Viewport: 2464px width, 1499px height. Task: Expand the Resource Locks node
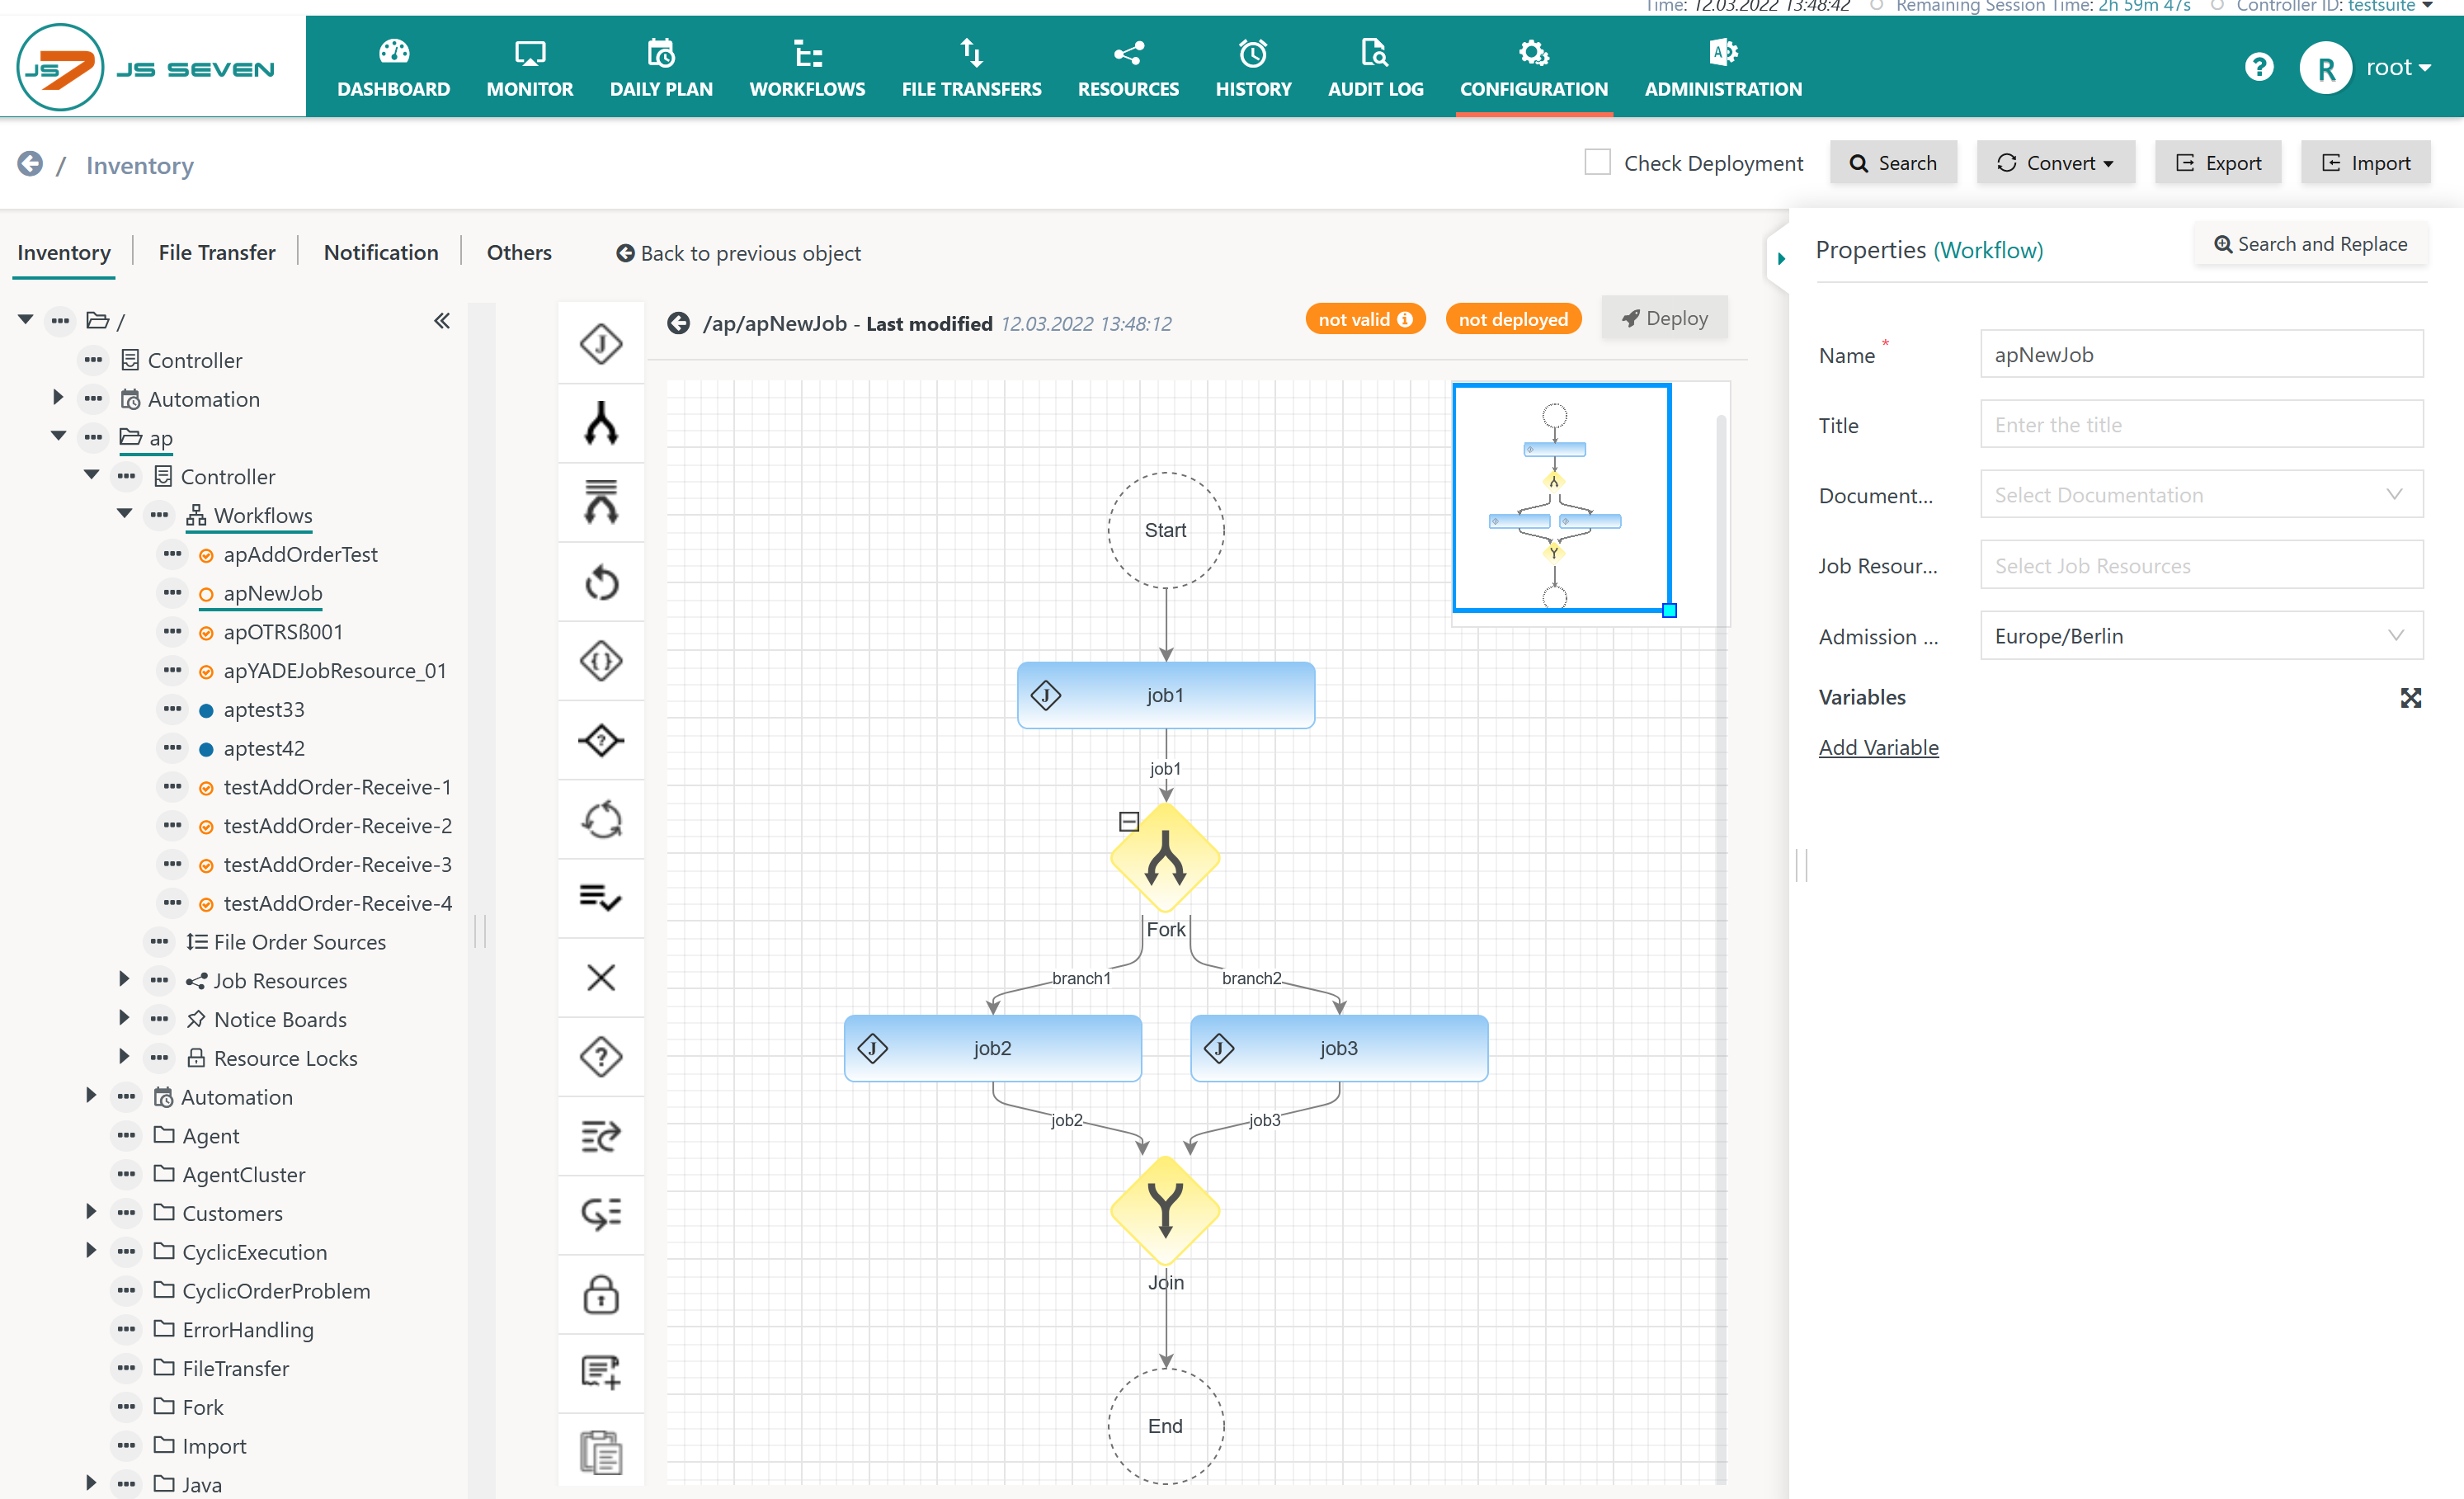click(x=124, y=1057)
